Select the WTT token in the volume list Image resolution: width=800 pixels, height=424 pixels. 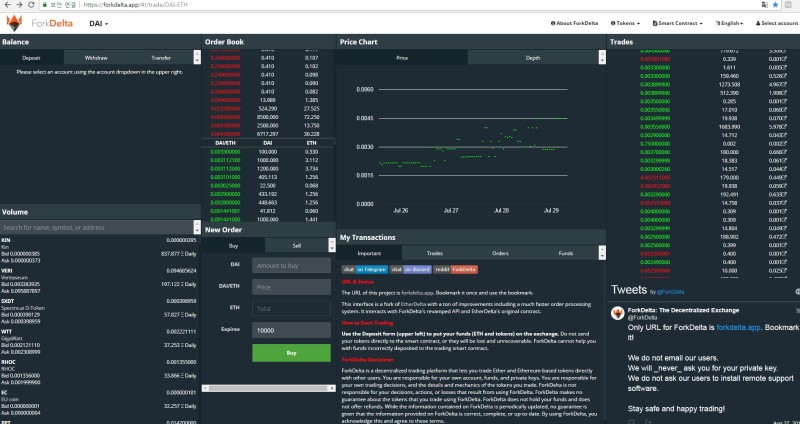coord(99,342)
